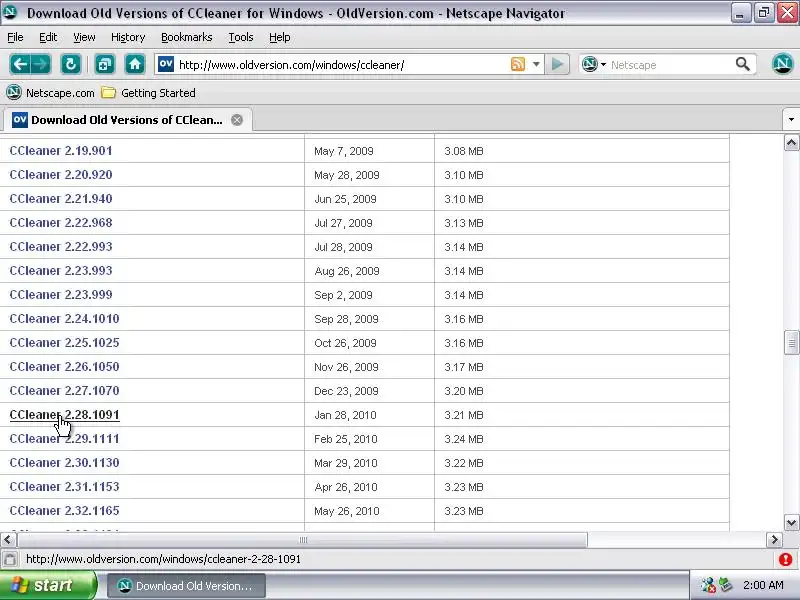This screenshot has height=600, width=800.
Task: Close the Download Old Versions tab
Action: (x=237, y=120)
